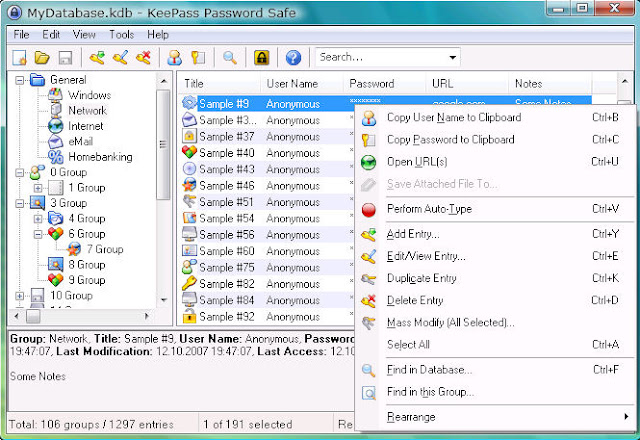Click the group tree horizontal scrollbar thumb

(33, 316)
